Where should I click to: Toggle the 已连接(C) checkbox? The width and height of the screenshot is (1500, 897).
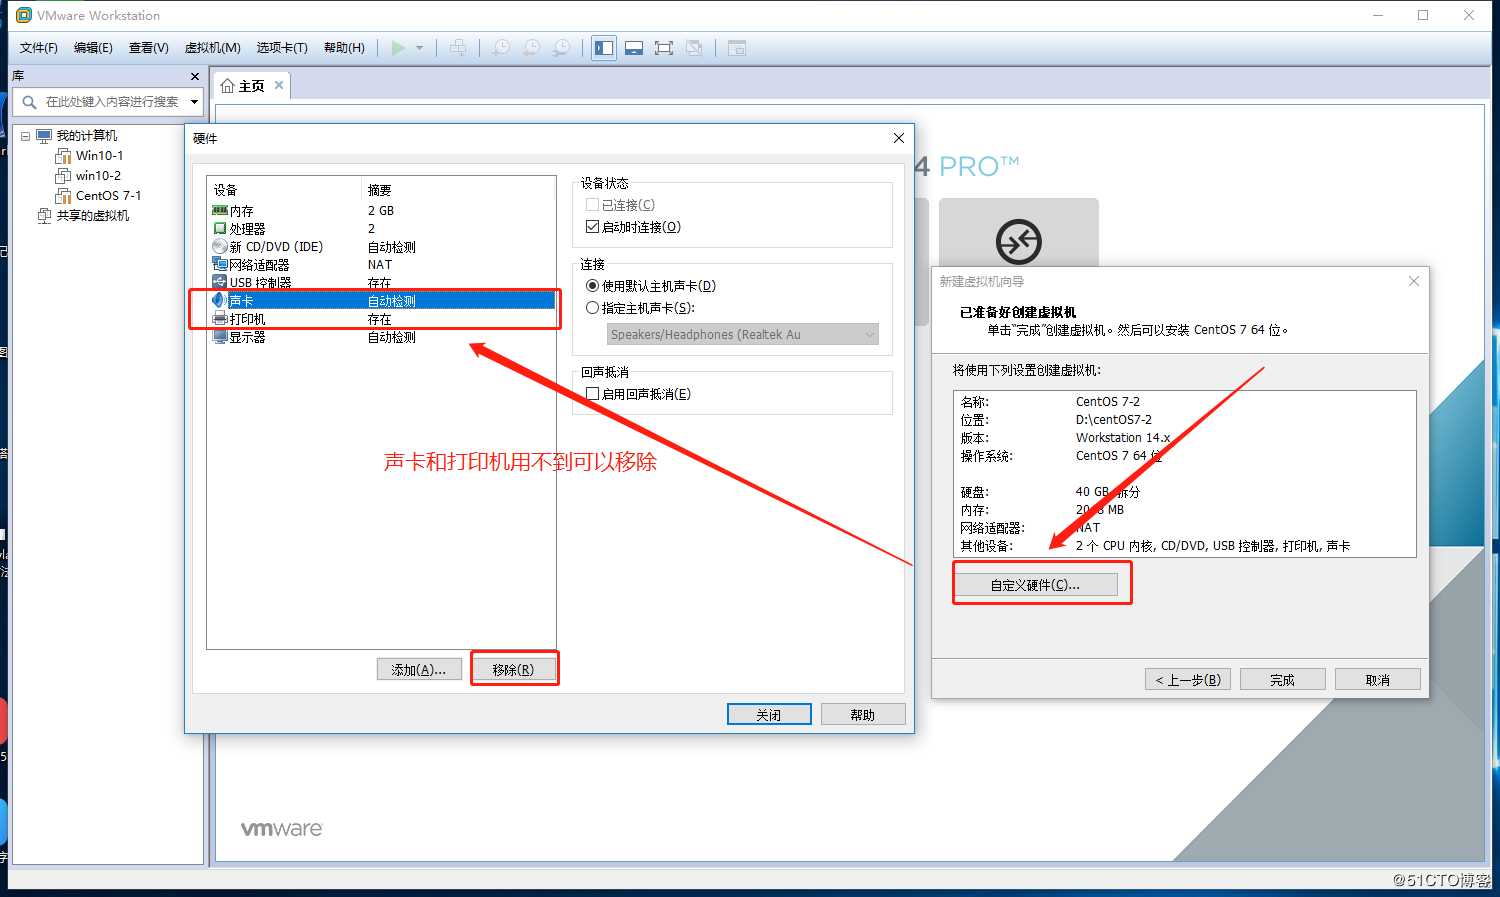(592, 205)
